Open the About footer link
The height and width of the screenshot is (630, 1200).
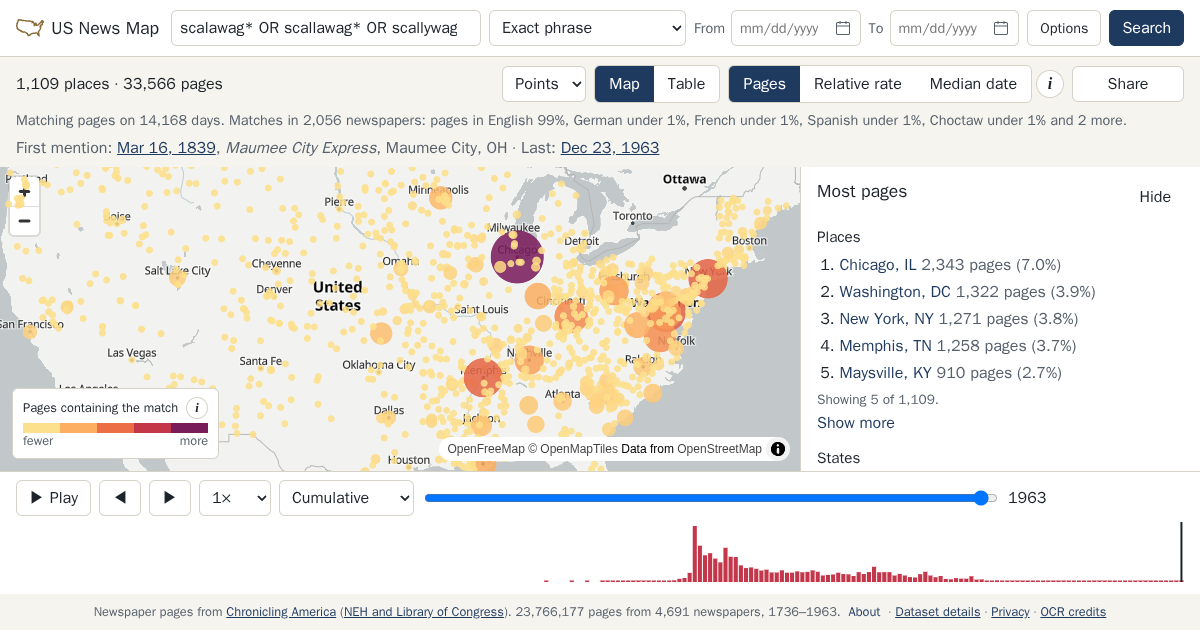click(864, 612)
